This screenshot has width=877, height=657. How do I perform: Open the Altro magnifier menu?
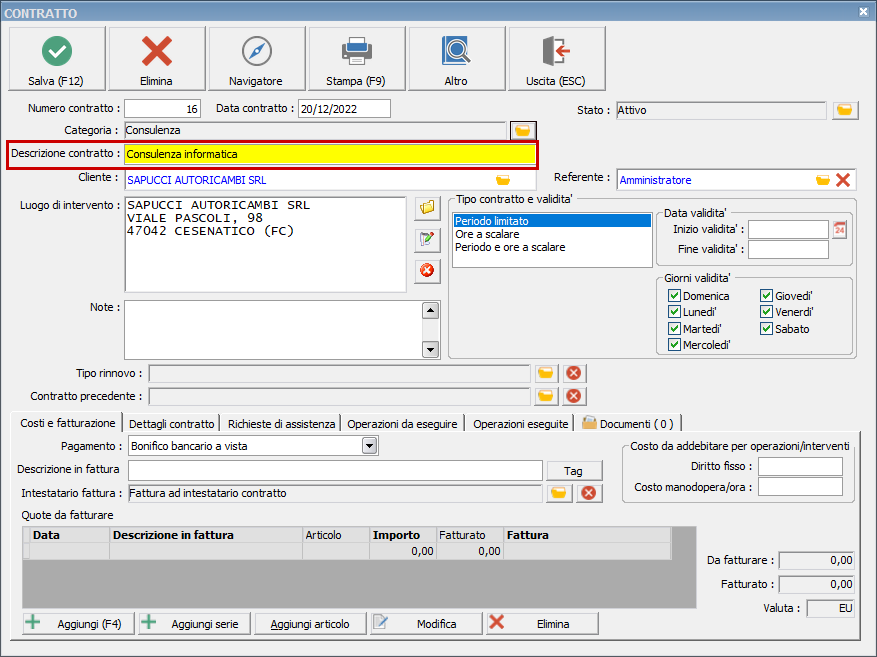coord(456,58)
